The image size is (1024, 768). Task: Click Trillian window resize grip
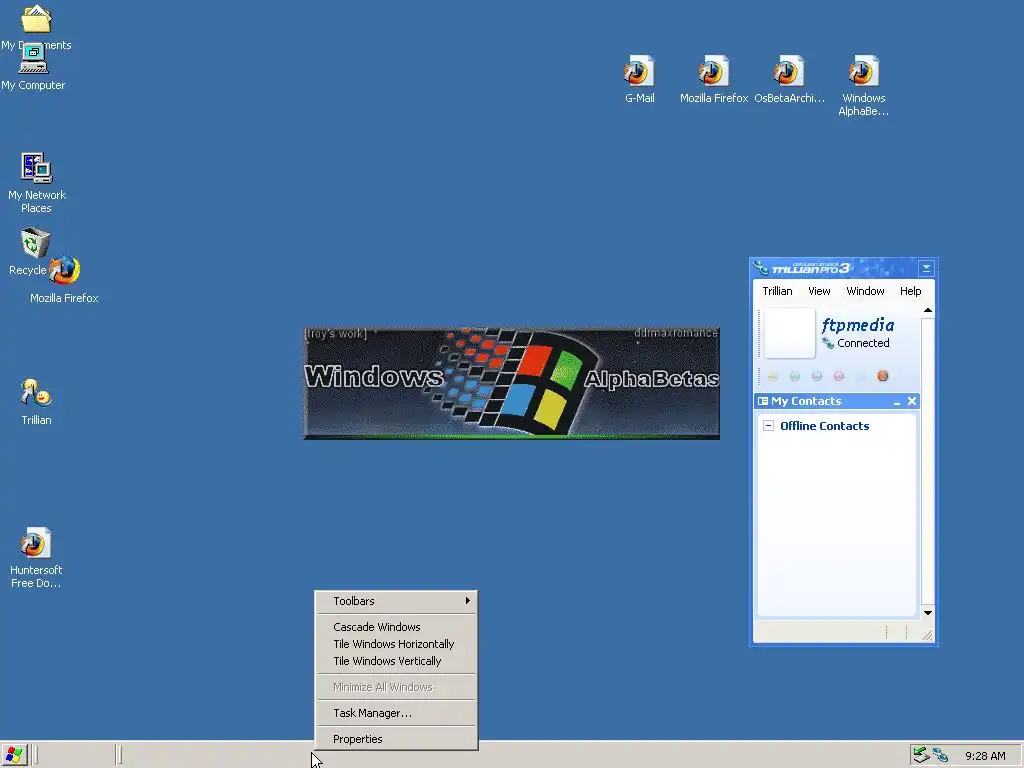click(x=927, y=635)
